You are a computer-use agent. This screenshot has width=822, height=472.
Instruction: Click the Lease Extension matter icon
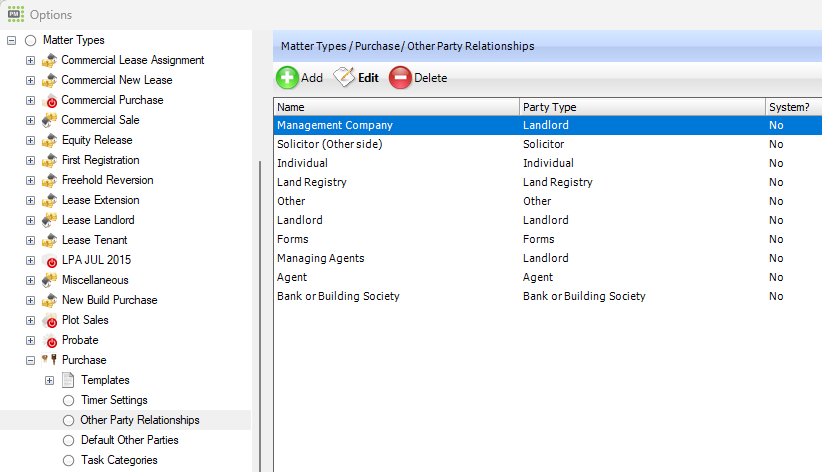[49, 200]
